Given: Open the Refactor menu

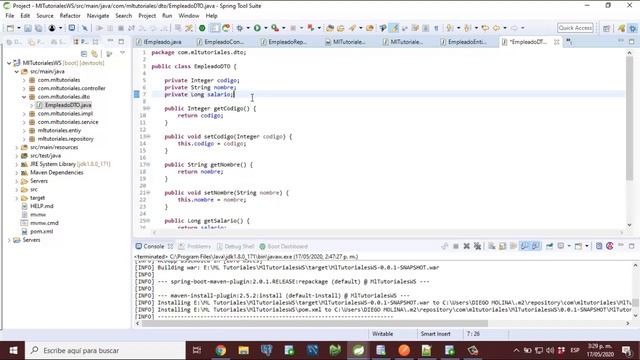Looking at the screenshot, I should pos(70,16).
